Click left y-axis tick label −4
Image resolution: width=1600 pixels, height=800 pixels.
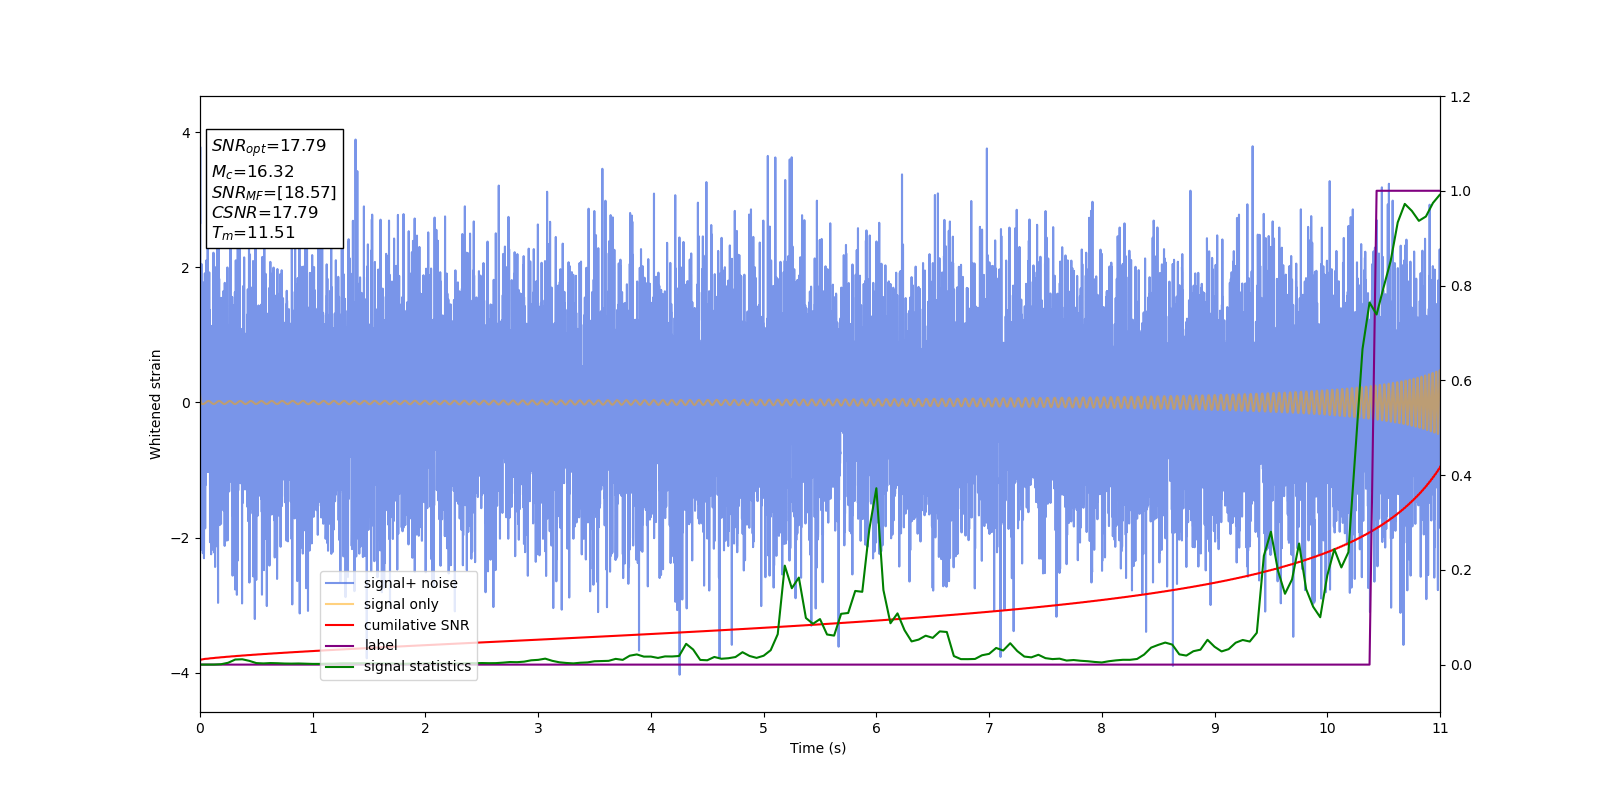point(182,673)
